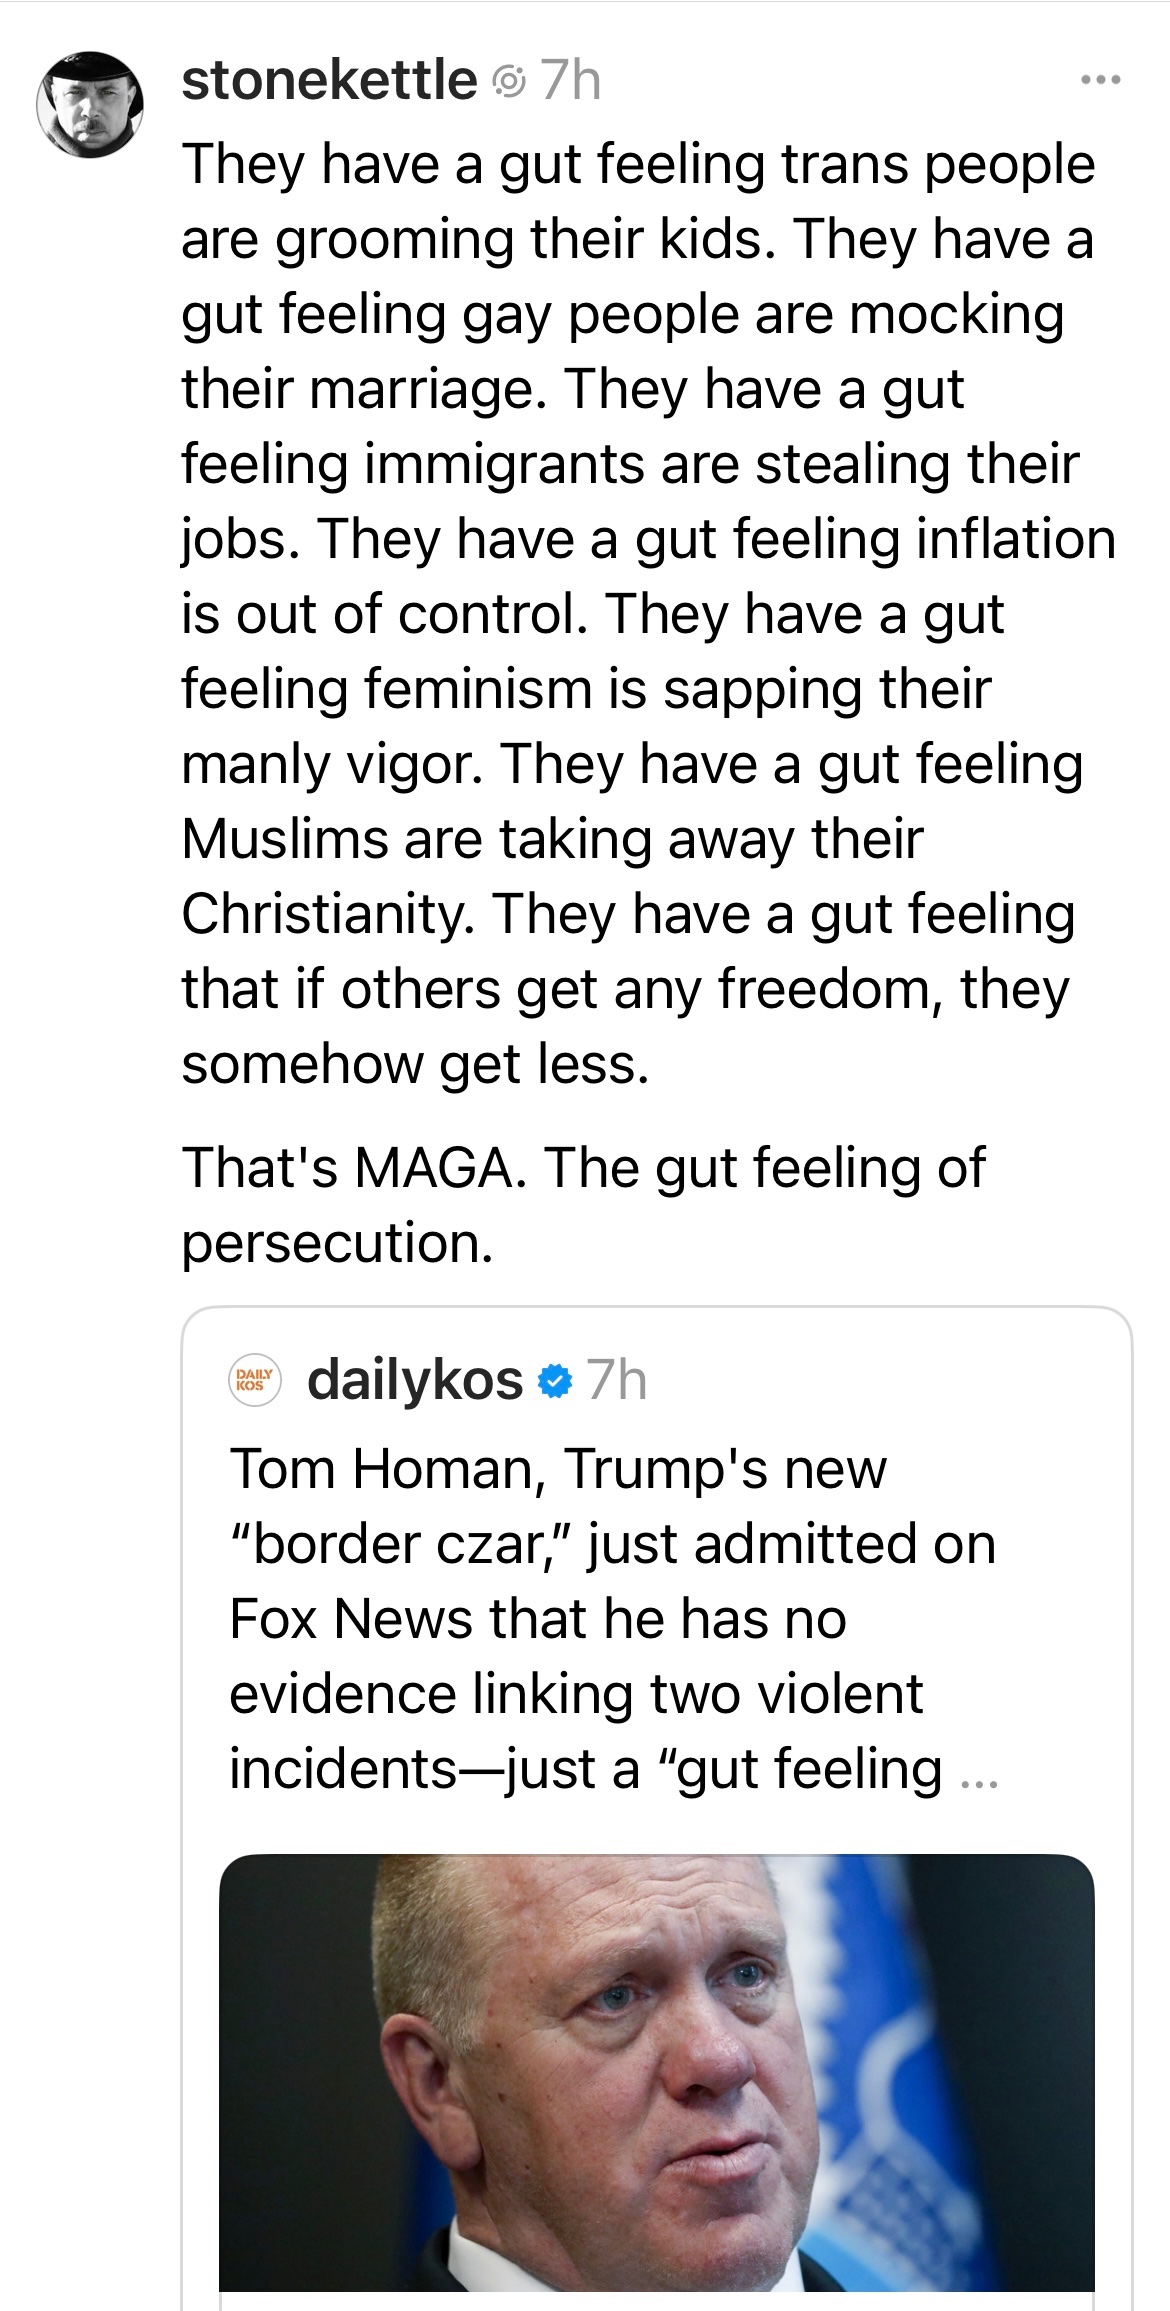
Task: Click the blue verified badge
Action: 555,1382
